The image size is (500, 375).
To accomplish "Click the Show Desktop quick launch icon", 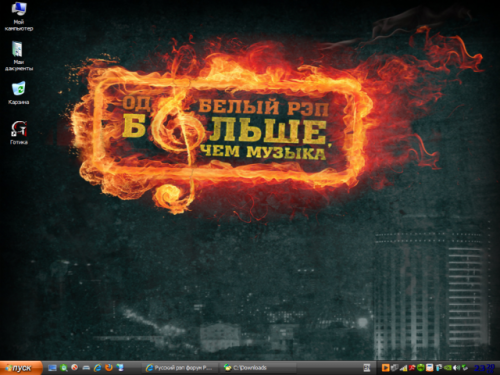I will 52,368.
